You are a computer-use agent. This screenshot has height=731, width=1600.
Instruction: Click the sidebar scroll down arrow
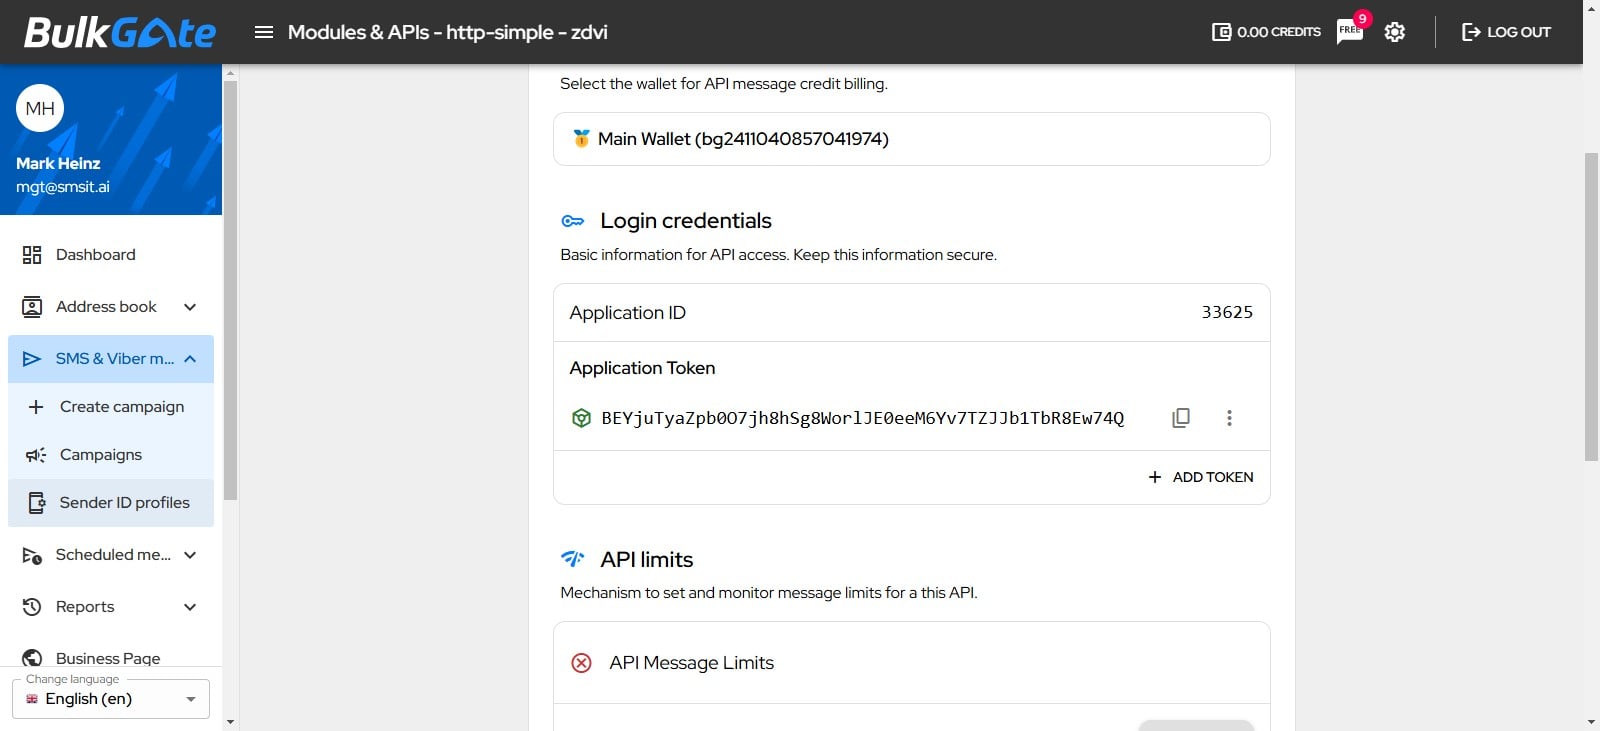pyautogui.click(x=230, y=721)
